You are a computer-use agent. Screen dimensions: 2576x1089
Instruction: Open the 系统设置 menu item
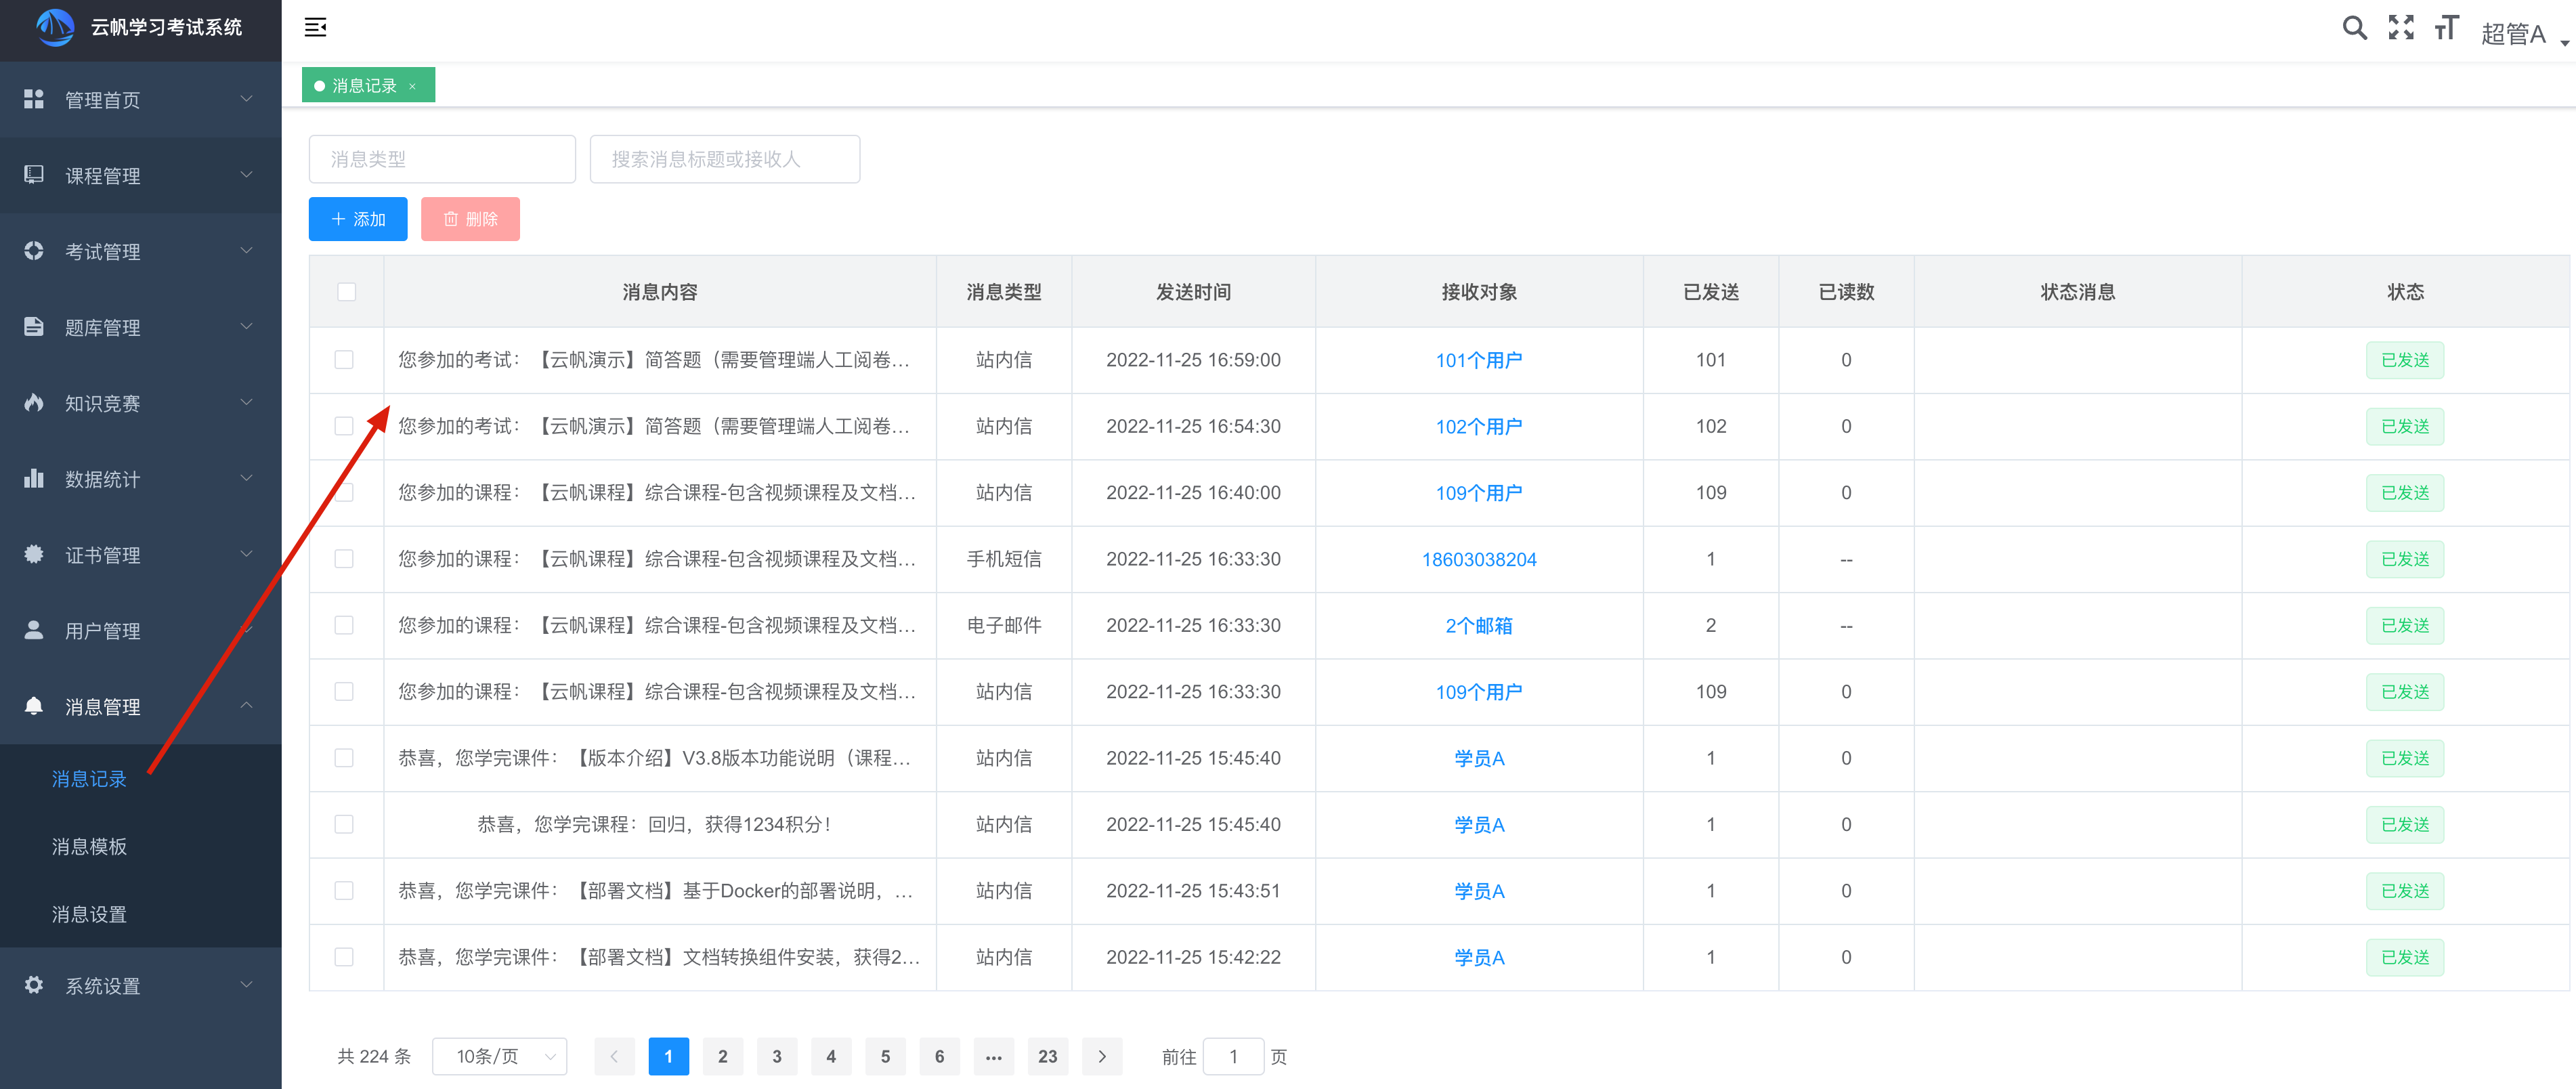coord(141,985)
